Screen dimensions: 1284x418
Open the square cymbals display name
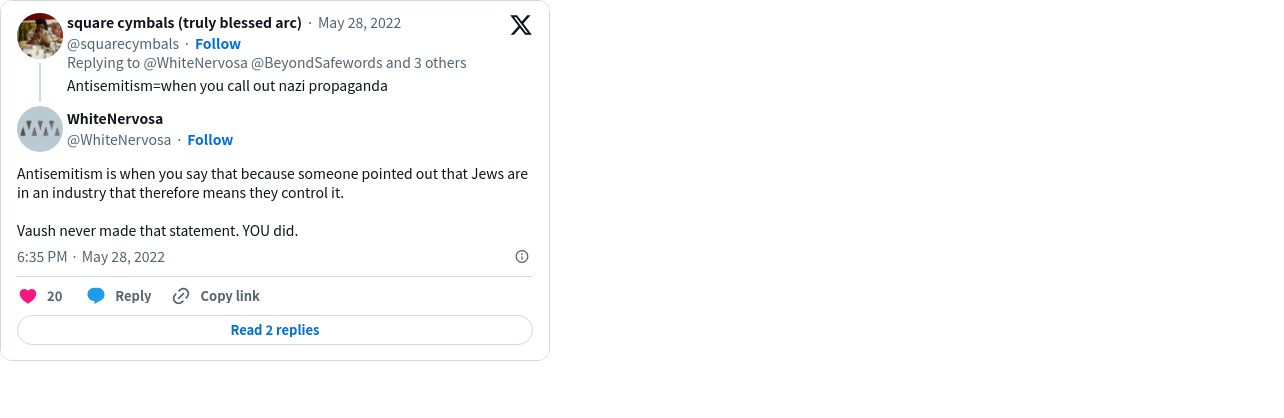(x=184, y=23)
